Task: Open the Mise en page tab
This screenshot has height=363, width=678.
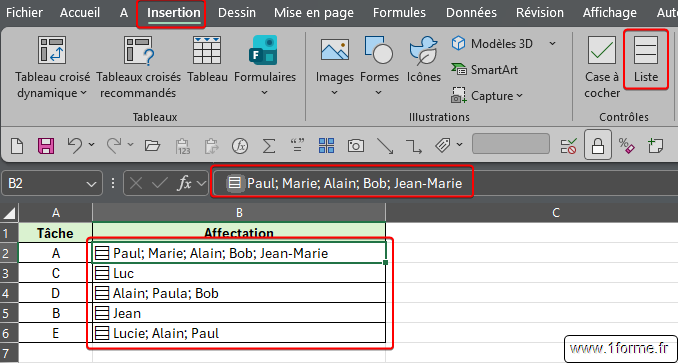Action: 313,13
